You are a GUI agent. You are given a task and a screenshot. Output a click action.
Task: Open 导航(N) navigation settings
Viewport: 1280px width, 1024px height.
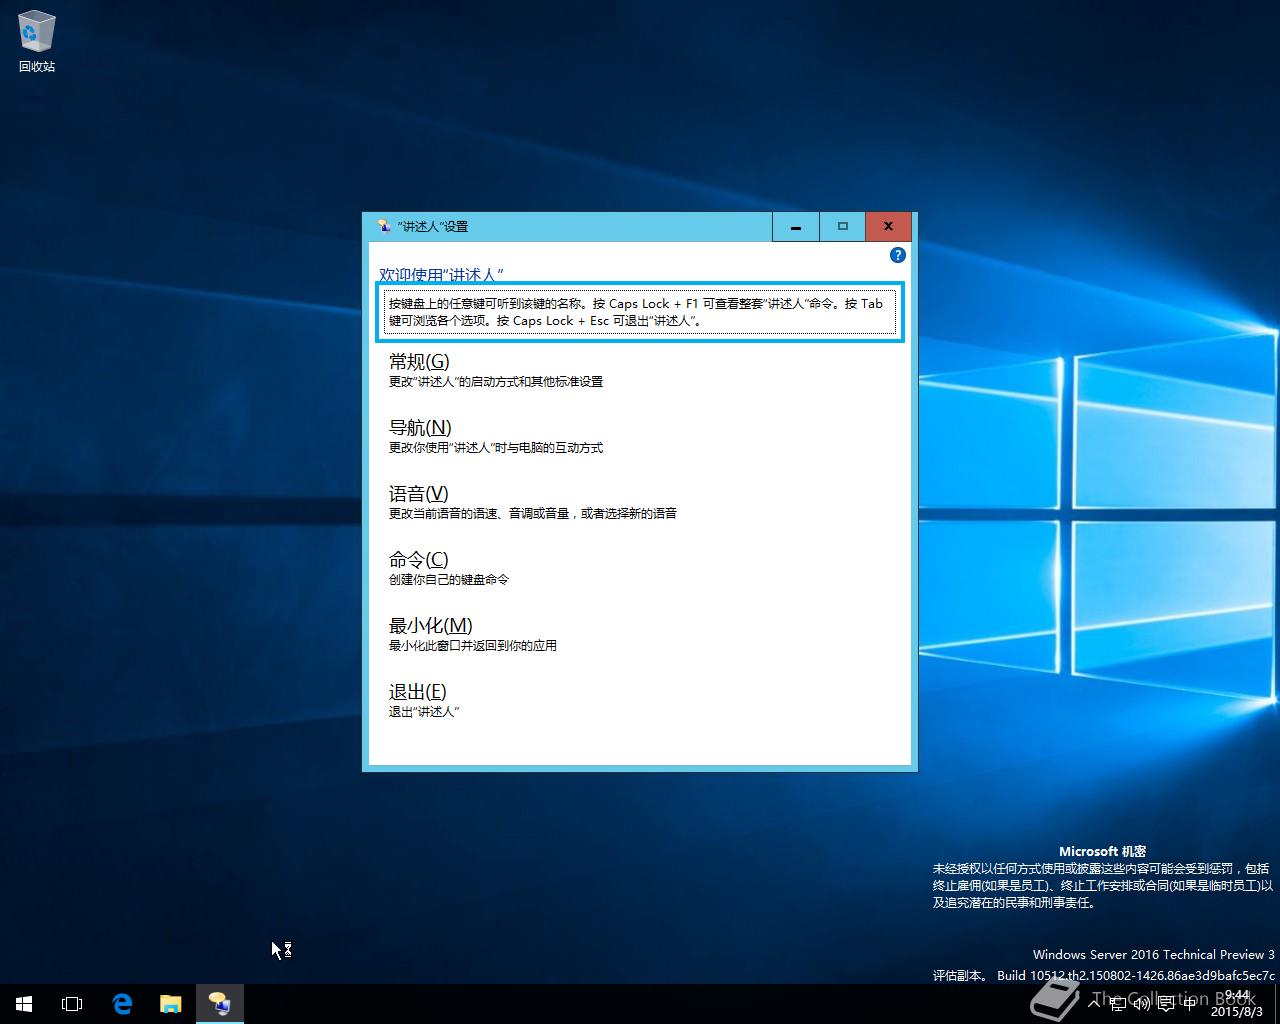[x=420, y=427]
